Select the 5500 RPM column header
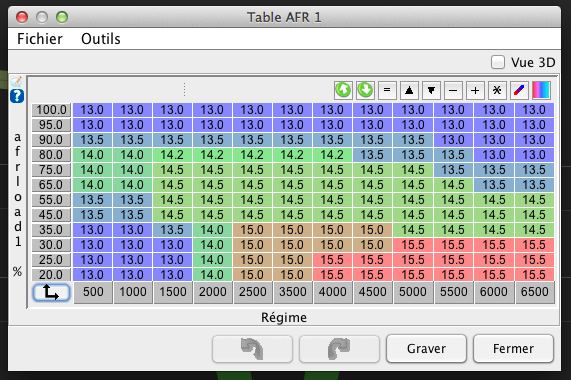This screenshot has height=380, width=571. 453,292
